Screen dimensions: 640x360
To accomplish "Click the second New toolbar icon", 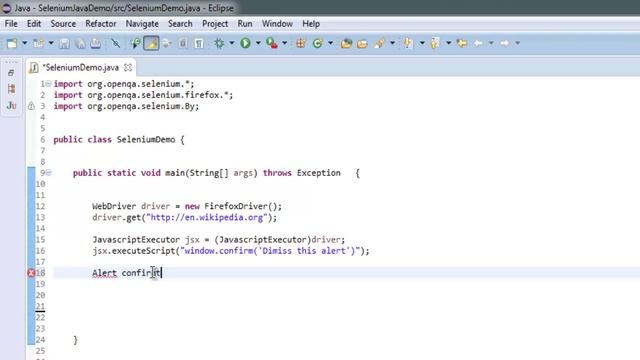I will pos(39,43).
